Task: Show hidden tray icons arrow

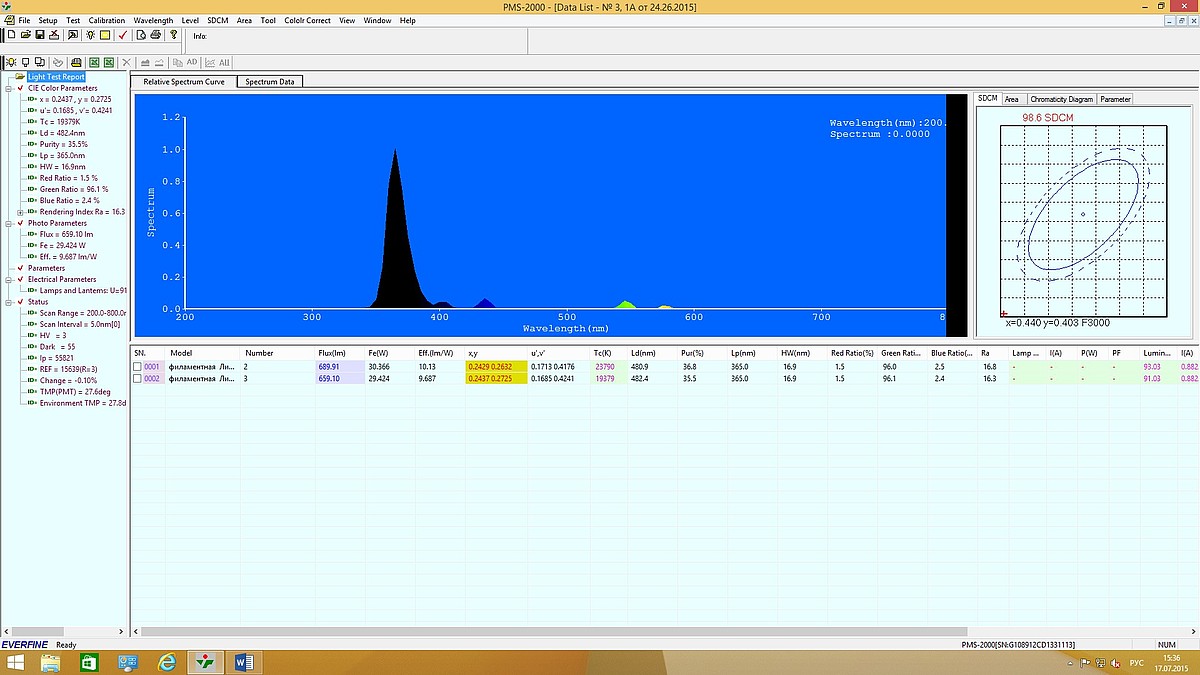Action: (x=1070, y=662)
